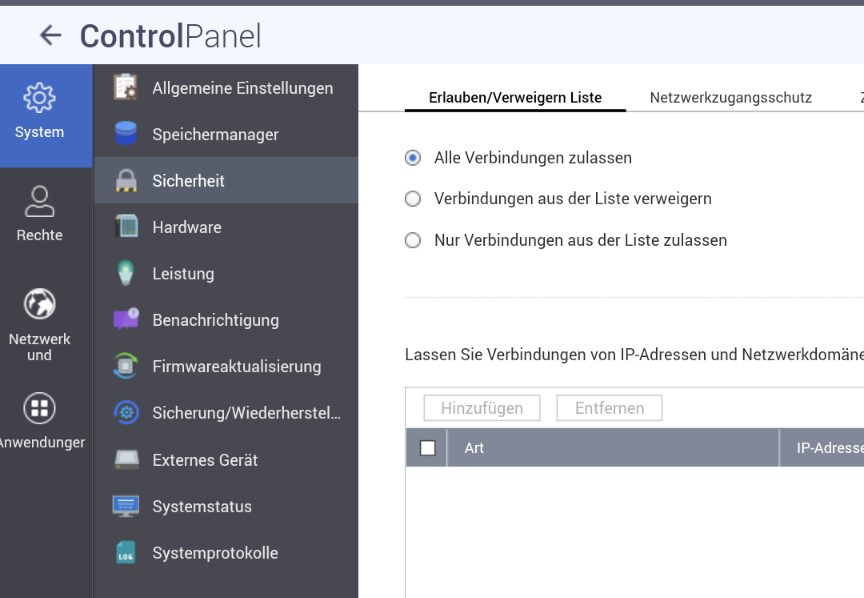This screenshot has width=864, height=598.
Task: Click the Sicherheit padlock icon
Action: pos(126,180)
